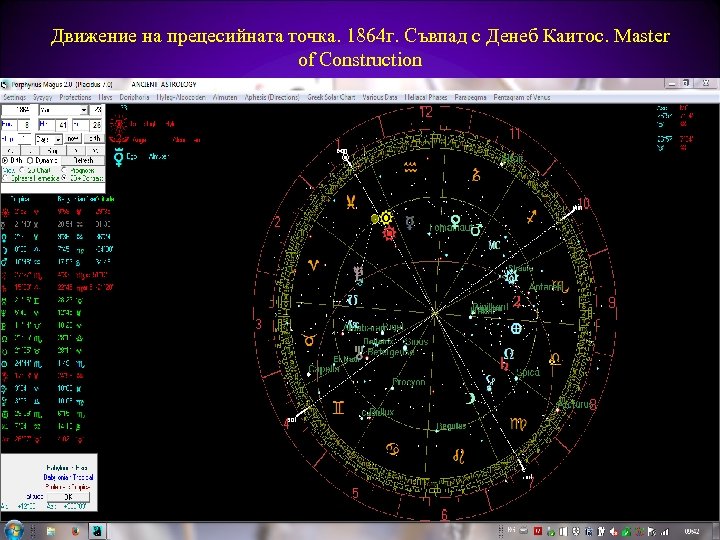Click the Part of Fortune circled-cross symbol
The height and width of the screenshot is (540, 720).
pyautogui.click(x=516, y=328)
